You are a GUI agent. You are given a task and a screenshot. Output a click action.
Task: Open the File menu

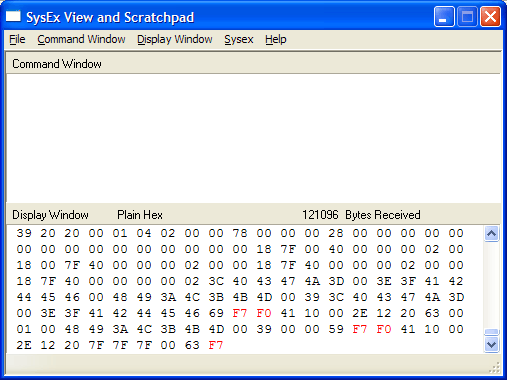[17, 39]
